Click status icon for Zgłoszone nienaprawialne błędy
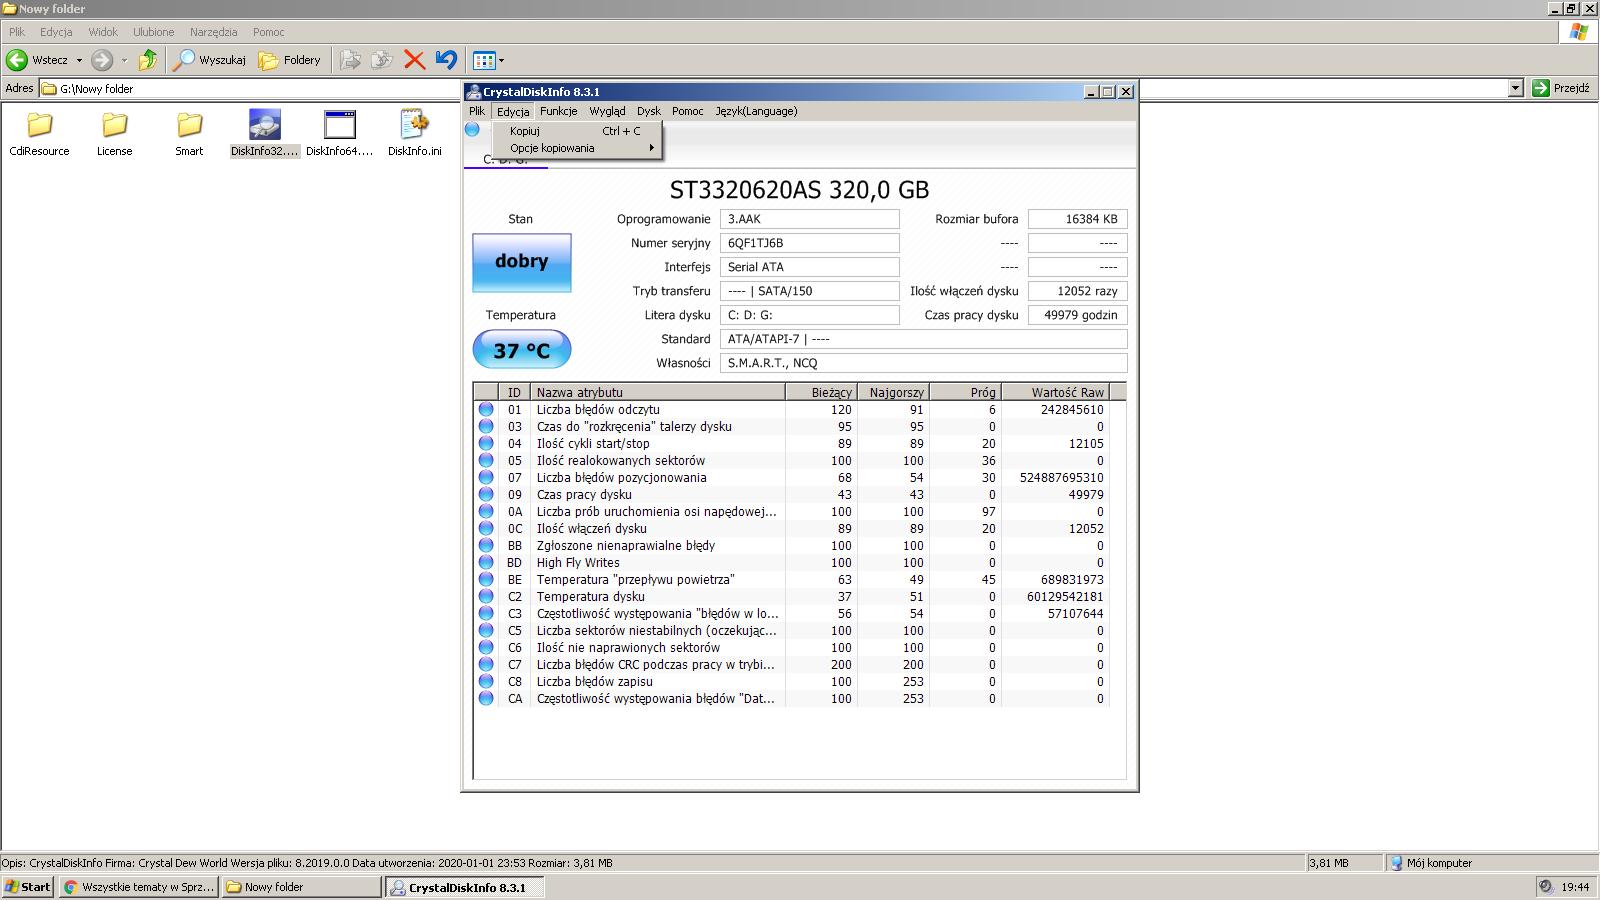 [486, 545]
